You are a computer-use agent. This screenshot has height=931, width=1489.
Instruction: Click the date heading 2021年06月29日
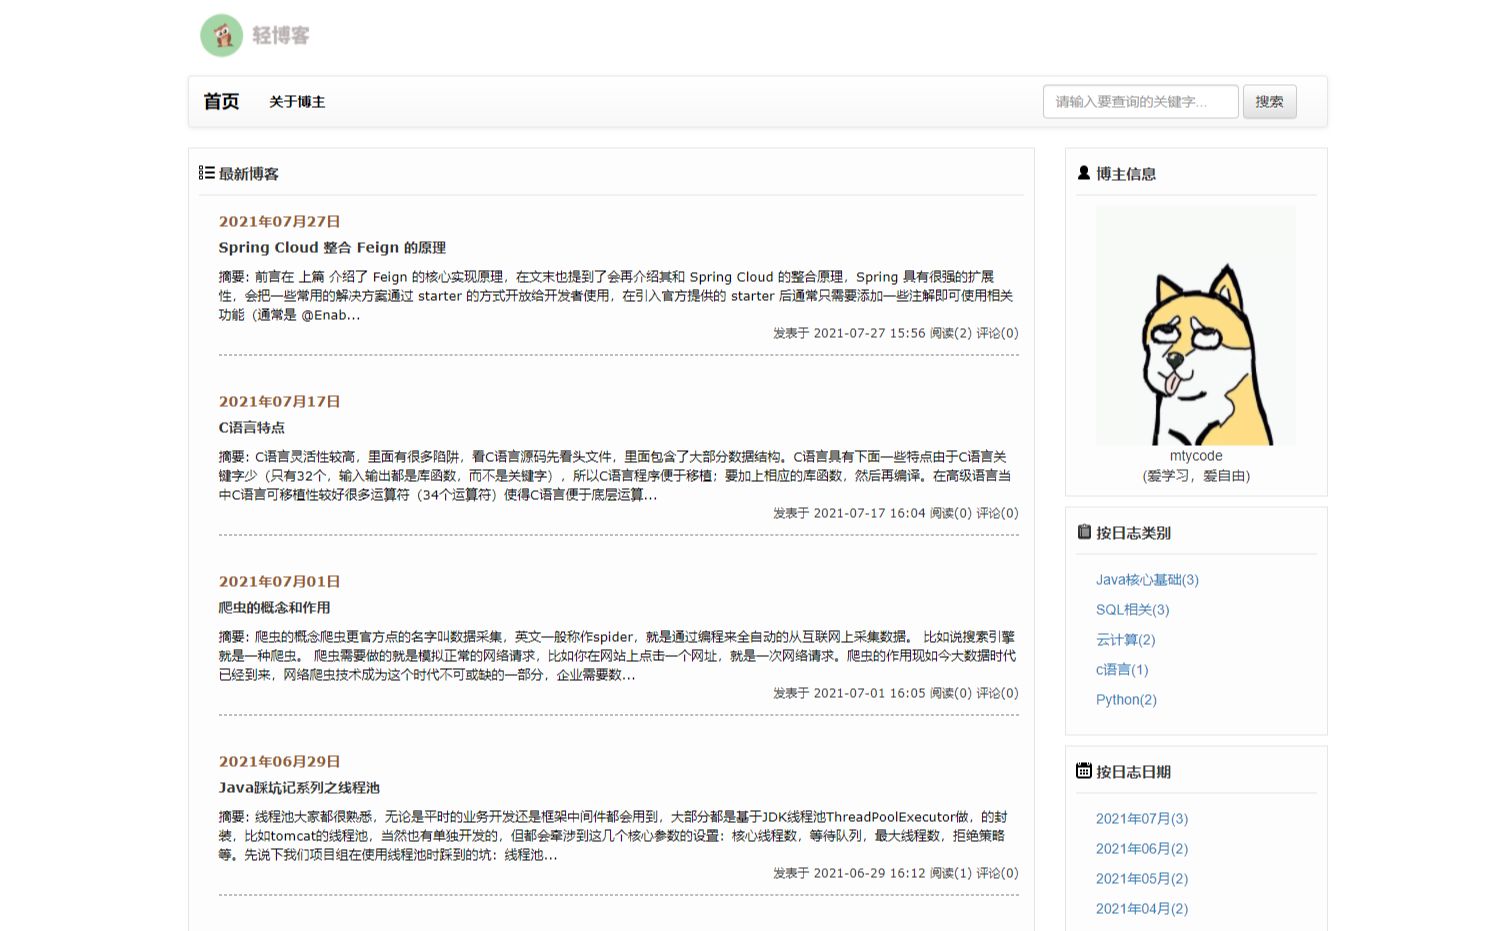(280, 762)
